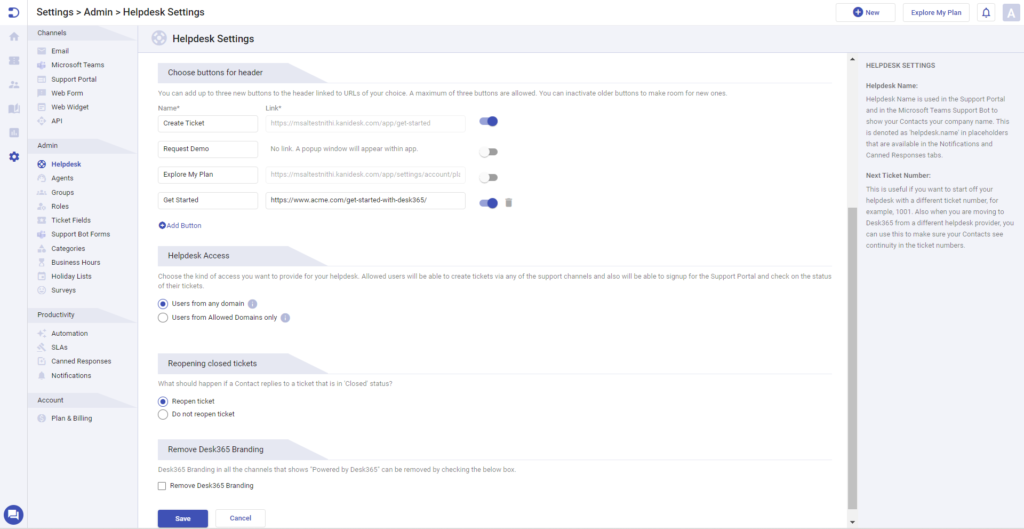Open the Contacts icon in left rail
This screenshot has height=529, width=1024.
click(14, 85)
